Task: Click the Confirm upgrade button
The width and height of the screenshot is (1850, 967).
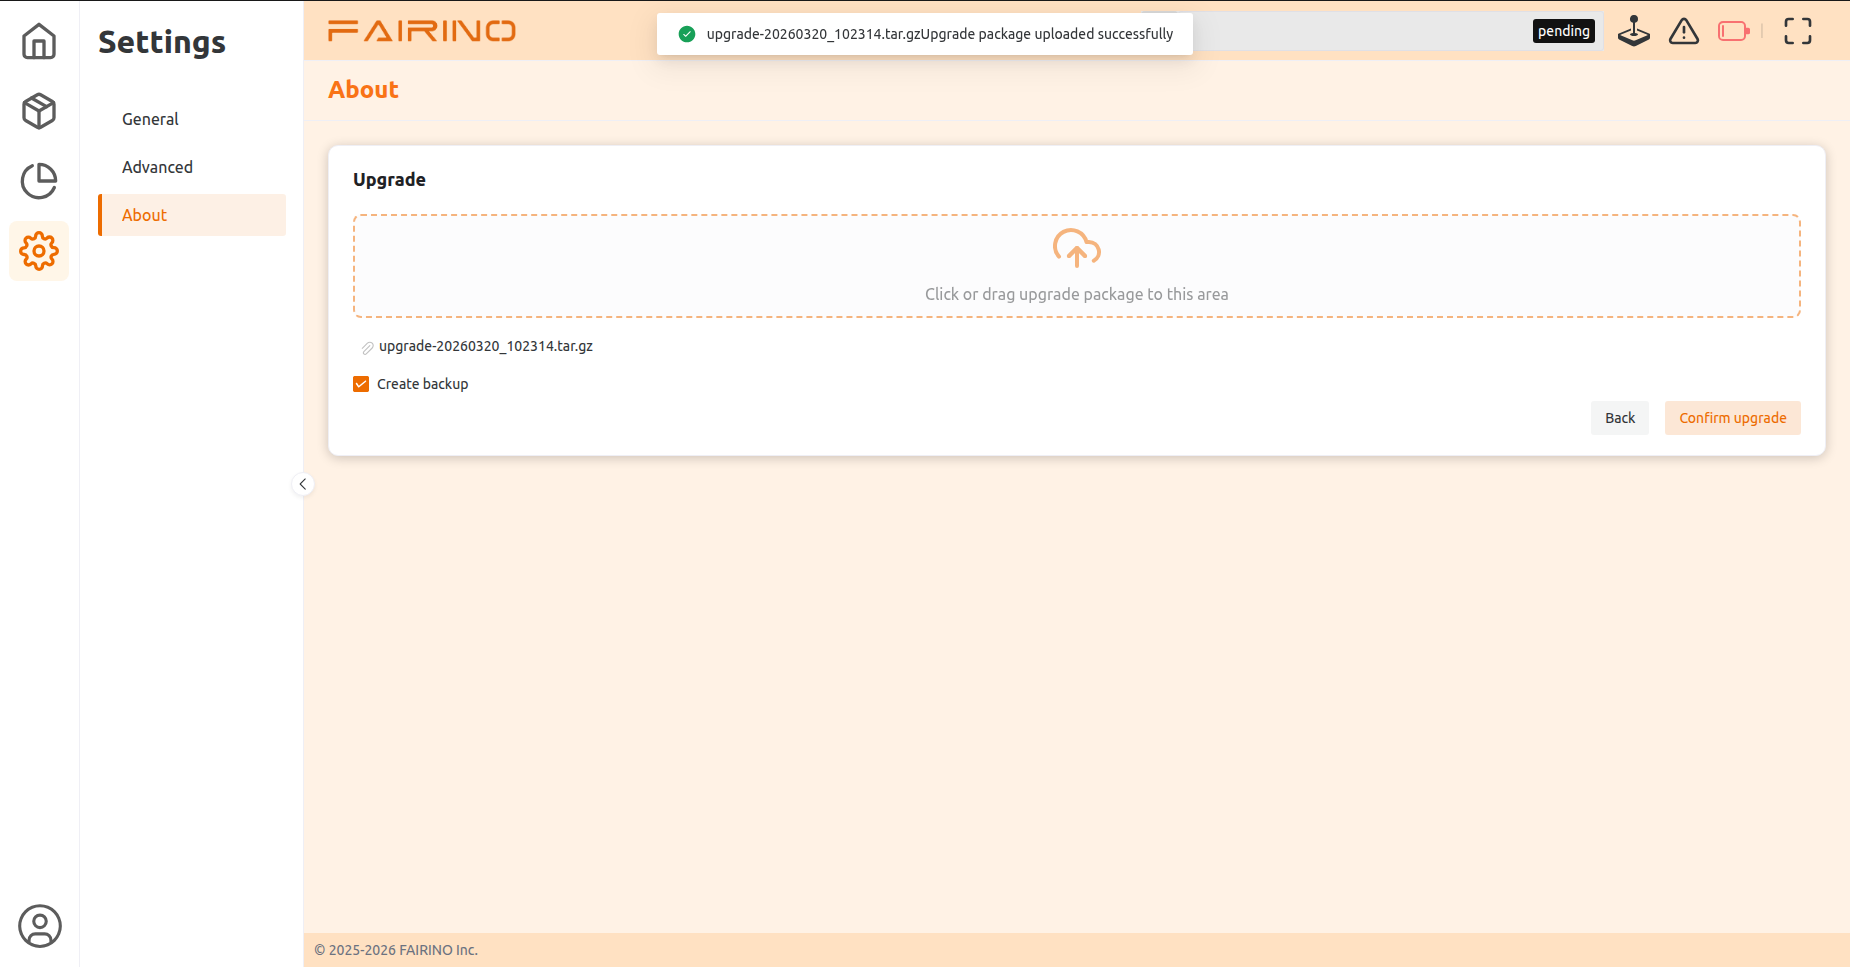Action: (1732, 418)
